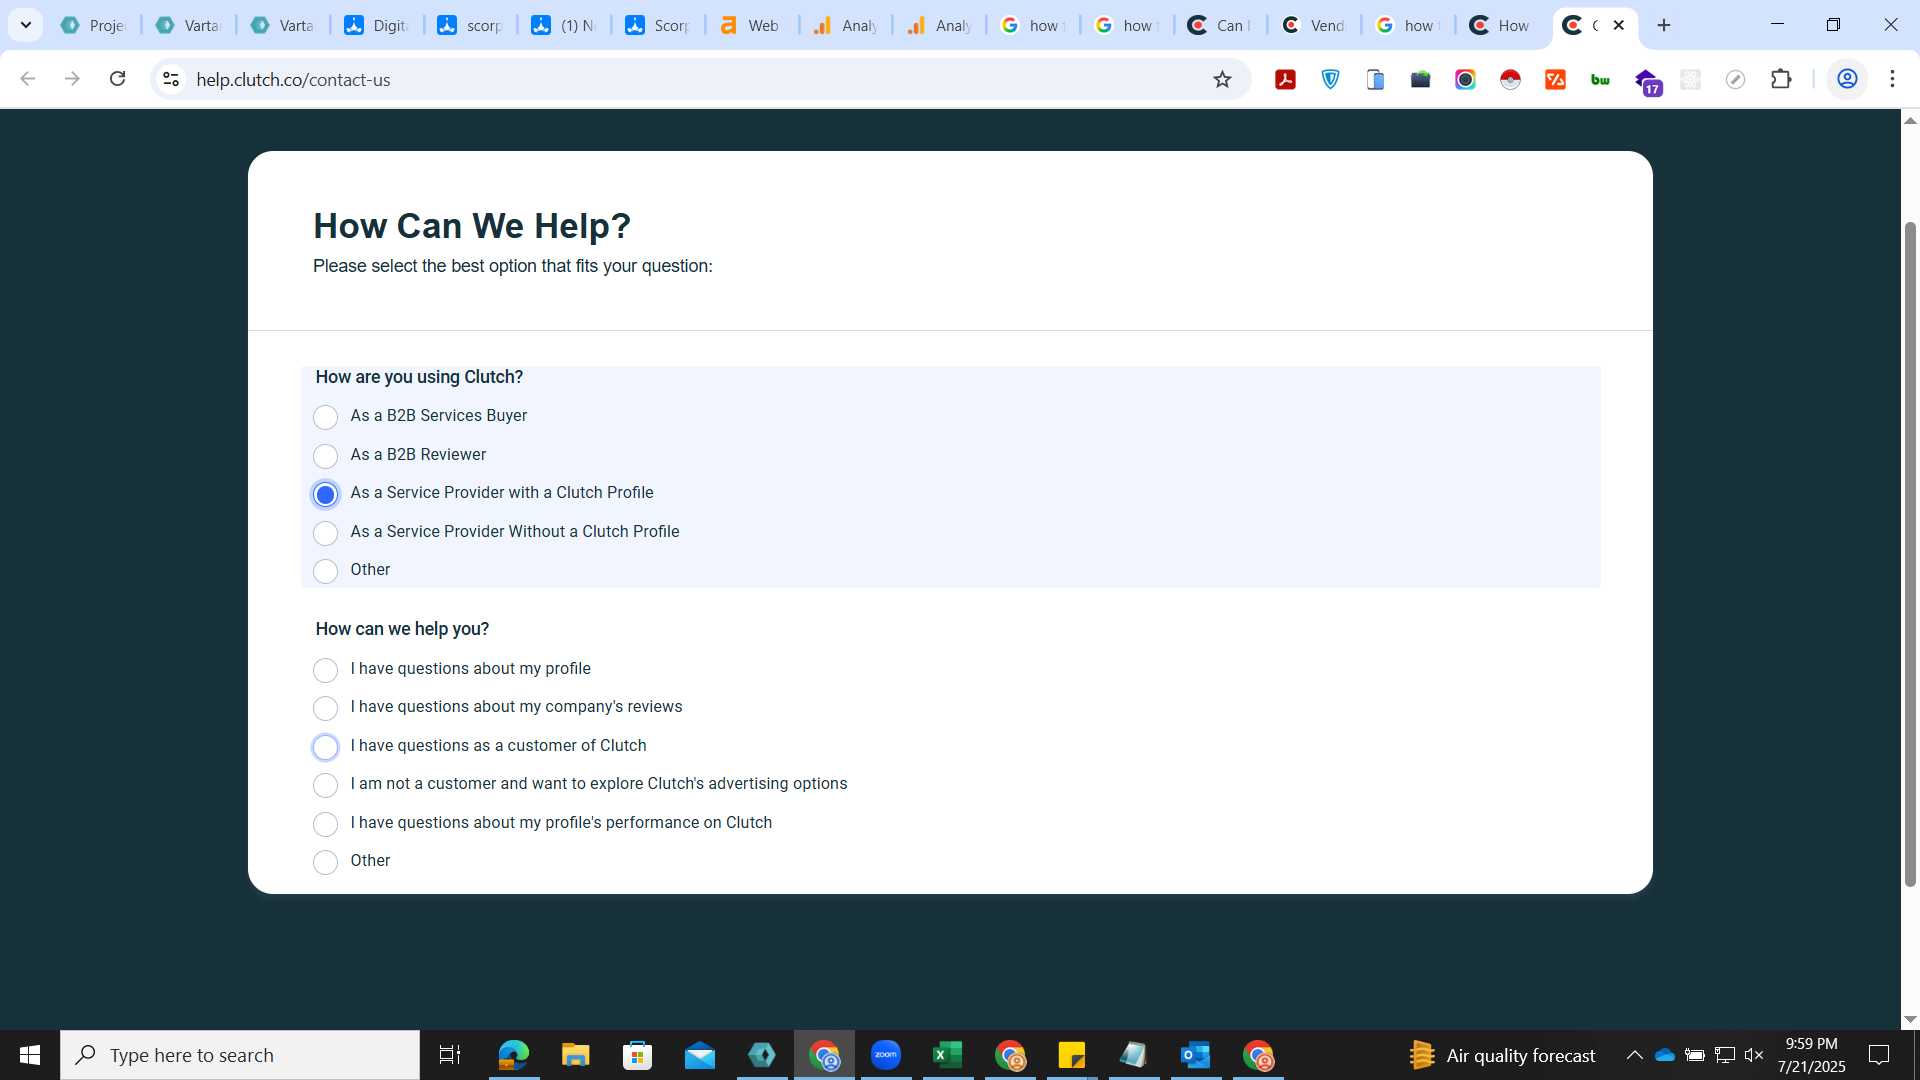Screen dimensions: 1920x1080
Task: Open Zoom from the taskbar
Action: click(886, 1055)
